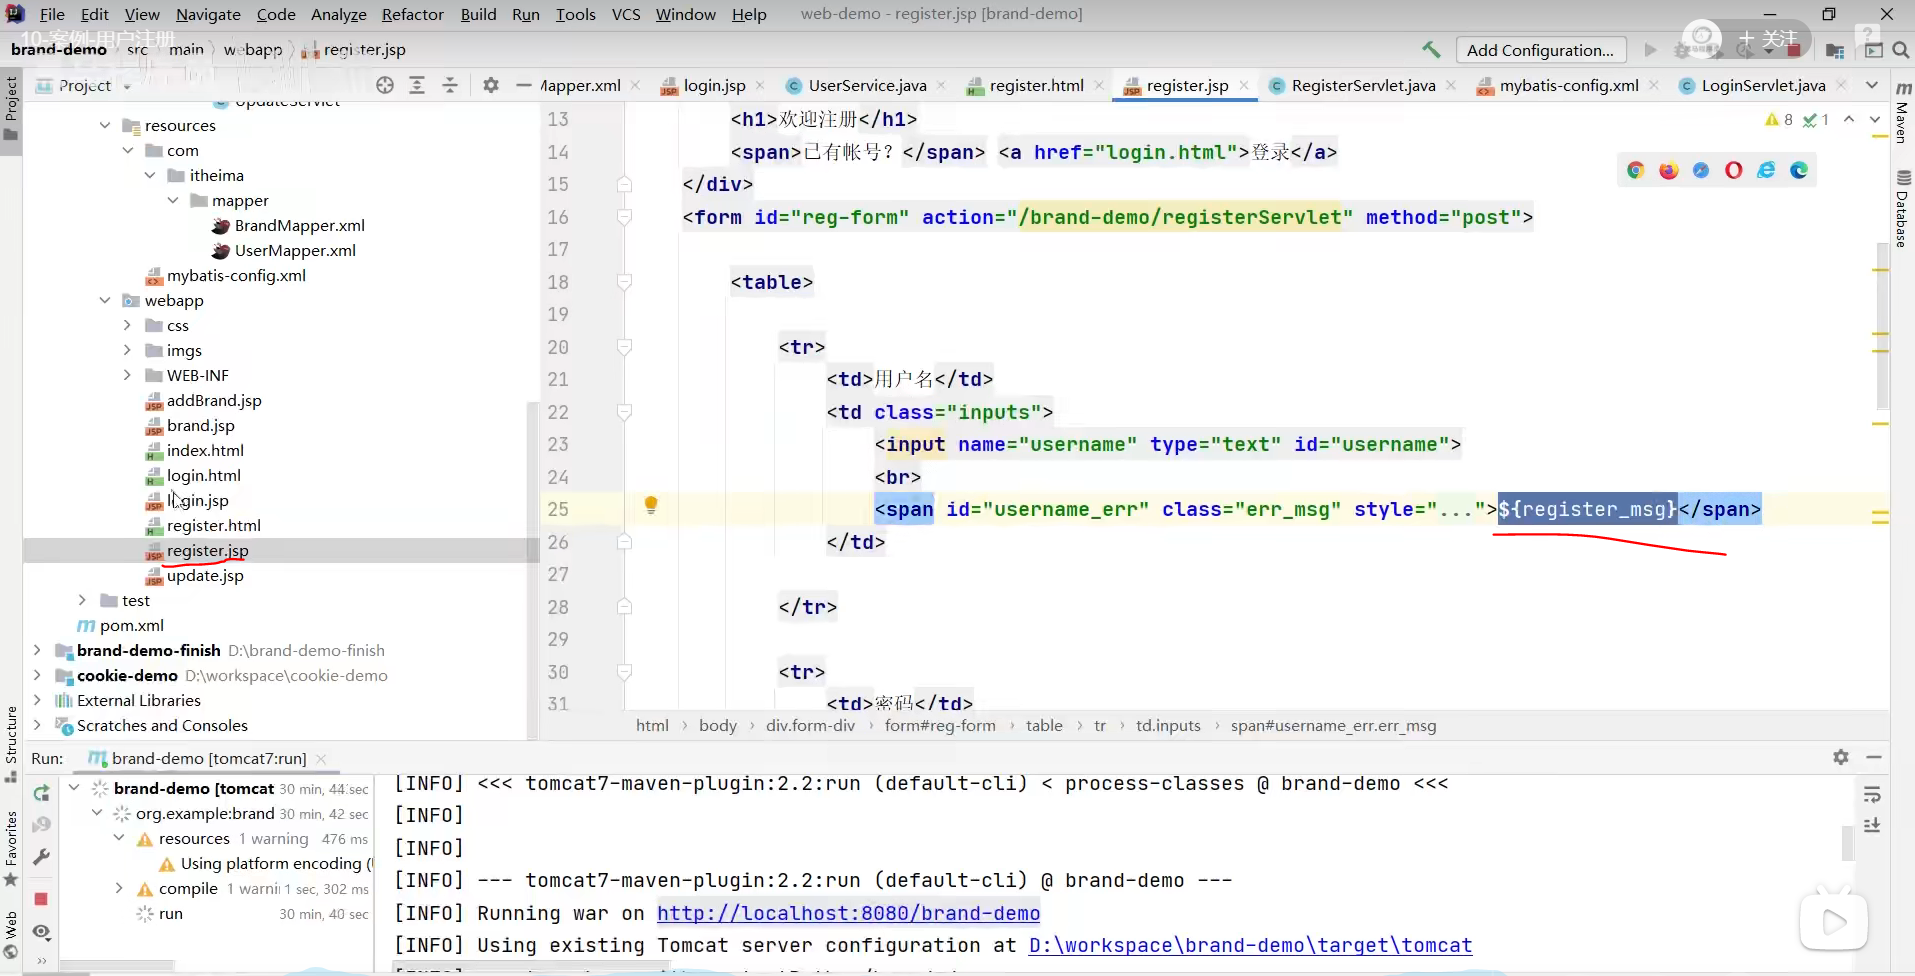
Task: Expand the test folder
Action: 82,601
